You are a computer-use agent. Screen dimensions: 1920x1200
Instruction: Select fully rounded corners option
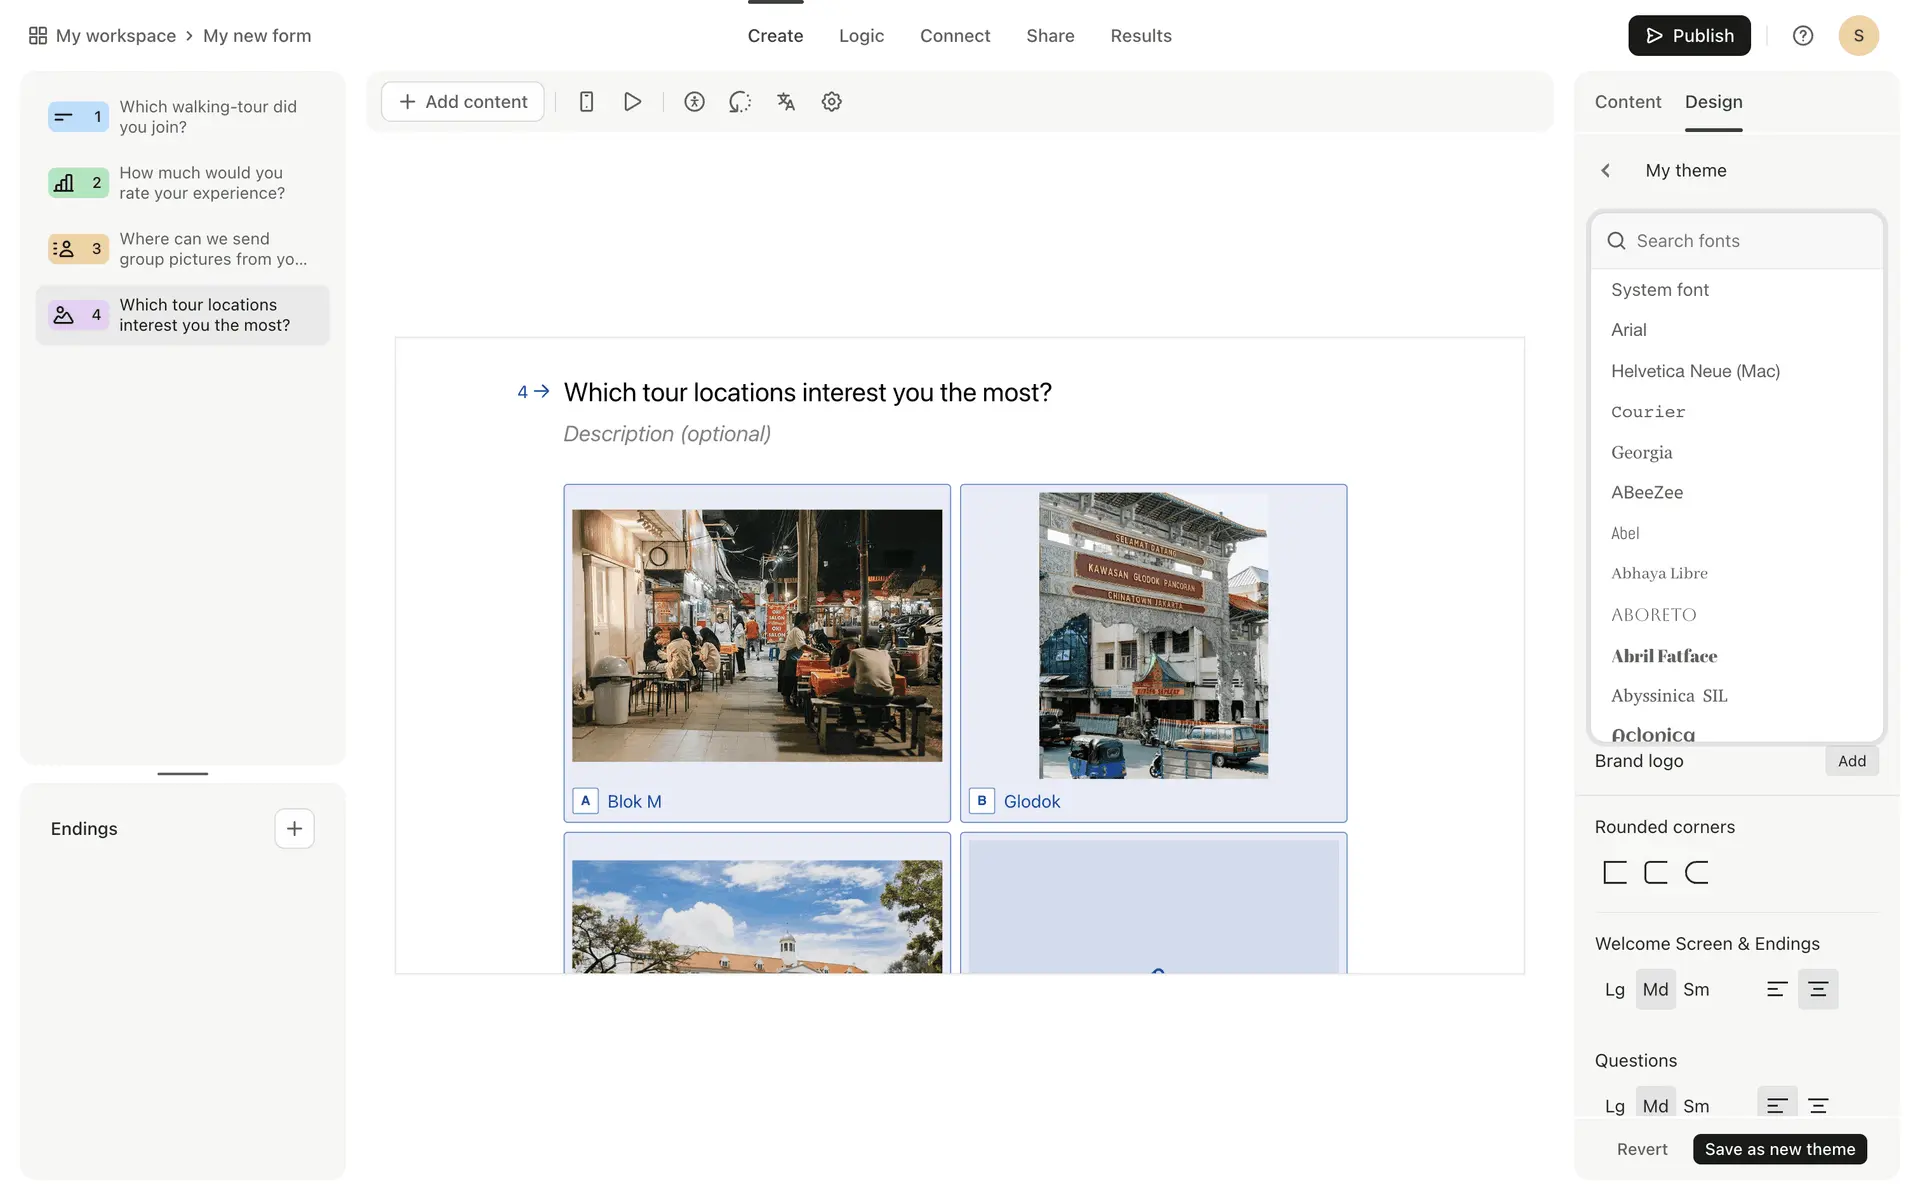click(1696, 872)
